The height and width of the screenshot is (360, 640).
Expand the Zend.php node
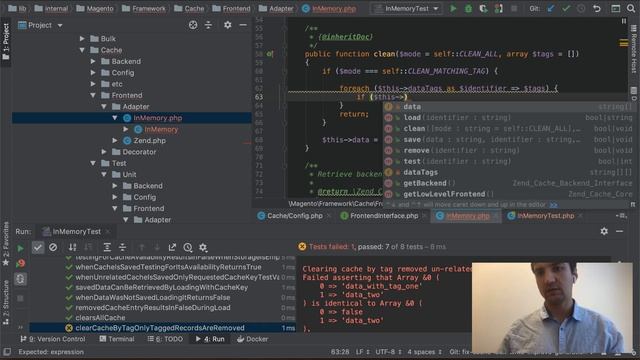click(115, 140)
